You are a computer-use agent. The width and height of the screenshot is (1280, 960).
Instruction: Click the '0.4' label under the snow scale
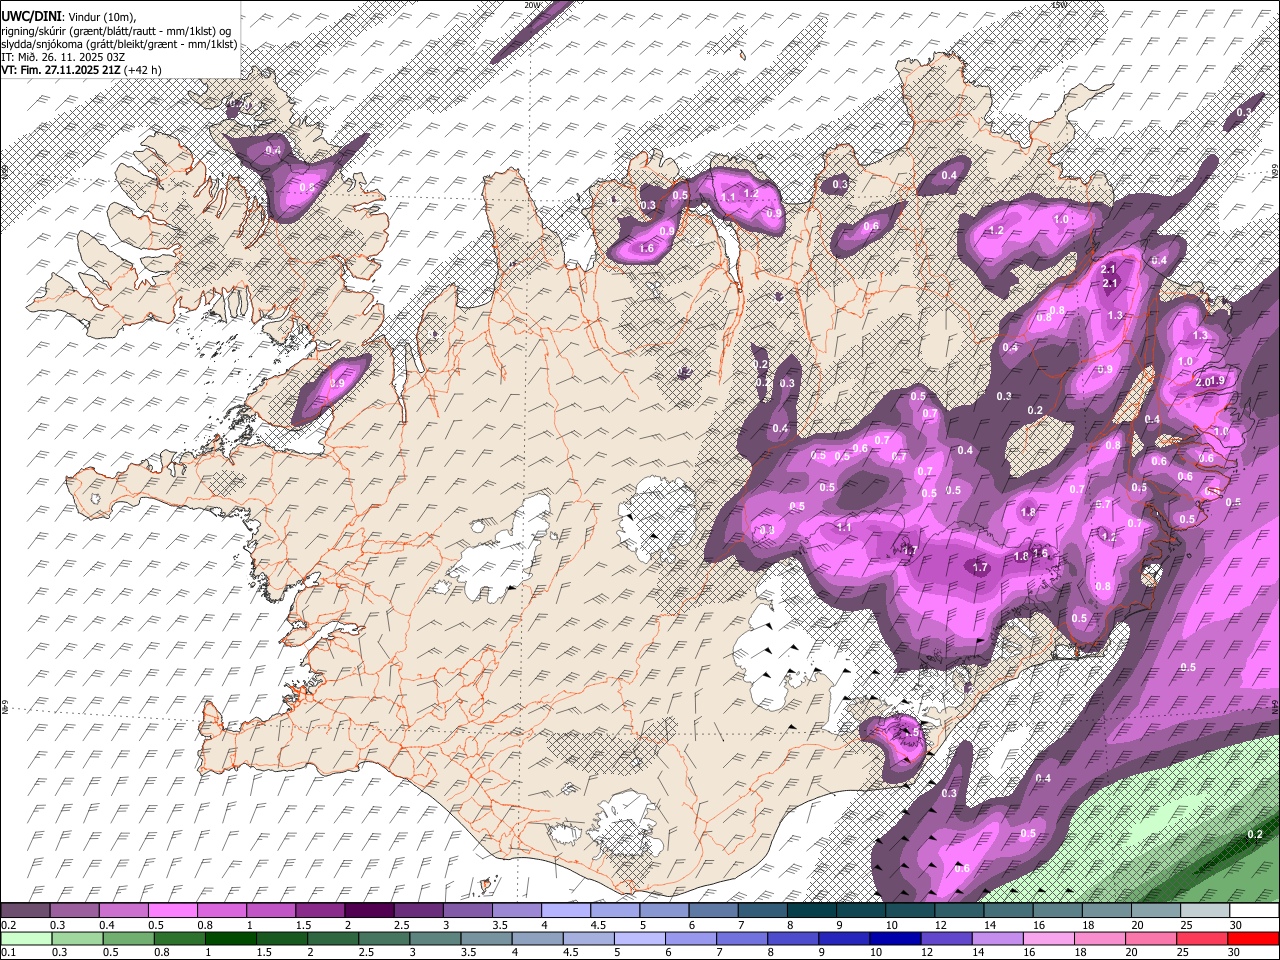107,925
